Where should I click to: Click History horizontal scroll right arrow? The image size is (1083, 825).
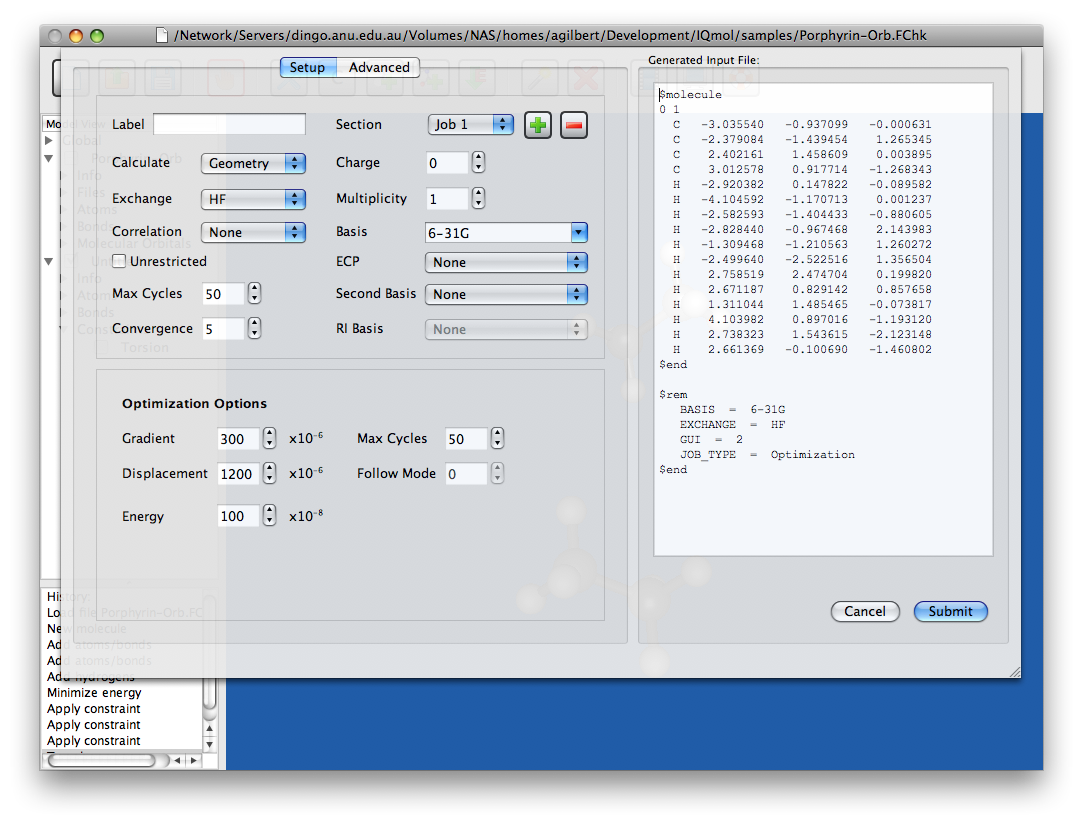point(193,760)
